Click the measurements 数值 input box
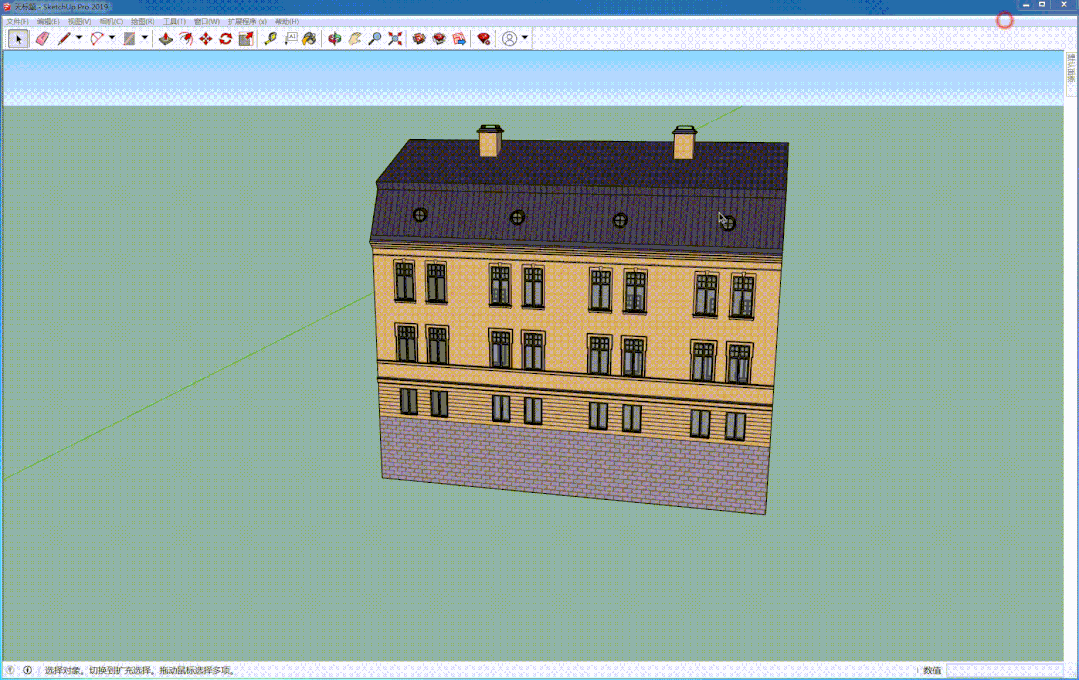The image size is (1079, 680). click(x=1005, y=670)
